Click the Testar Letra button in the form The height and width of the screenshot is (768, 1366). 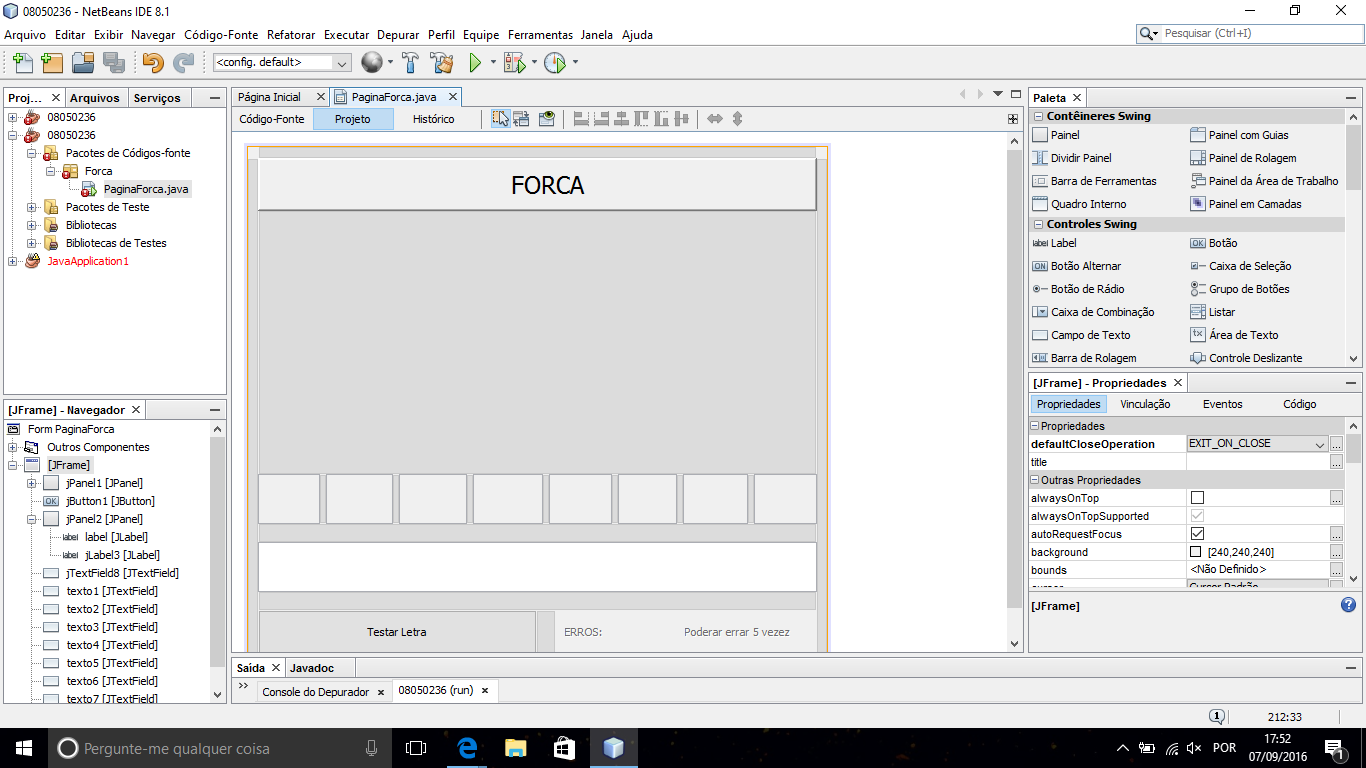point(397,632)
